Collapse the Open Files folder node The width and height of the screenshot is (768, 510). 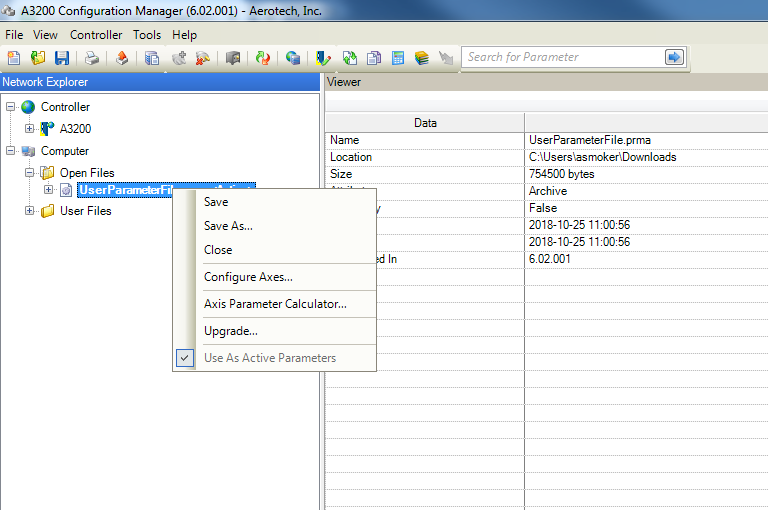pos(30,173)
